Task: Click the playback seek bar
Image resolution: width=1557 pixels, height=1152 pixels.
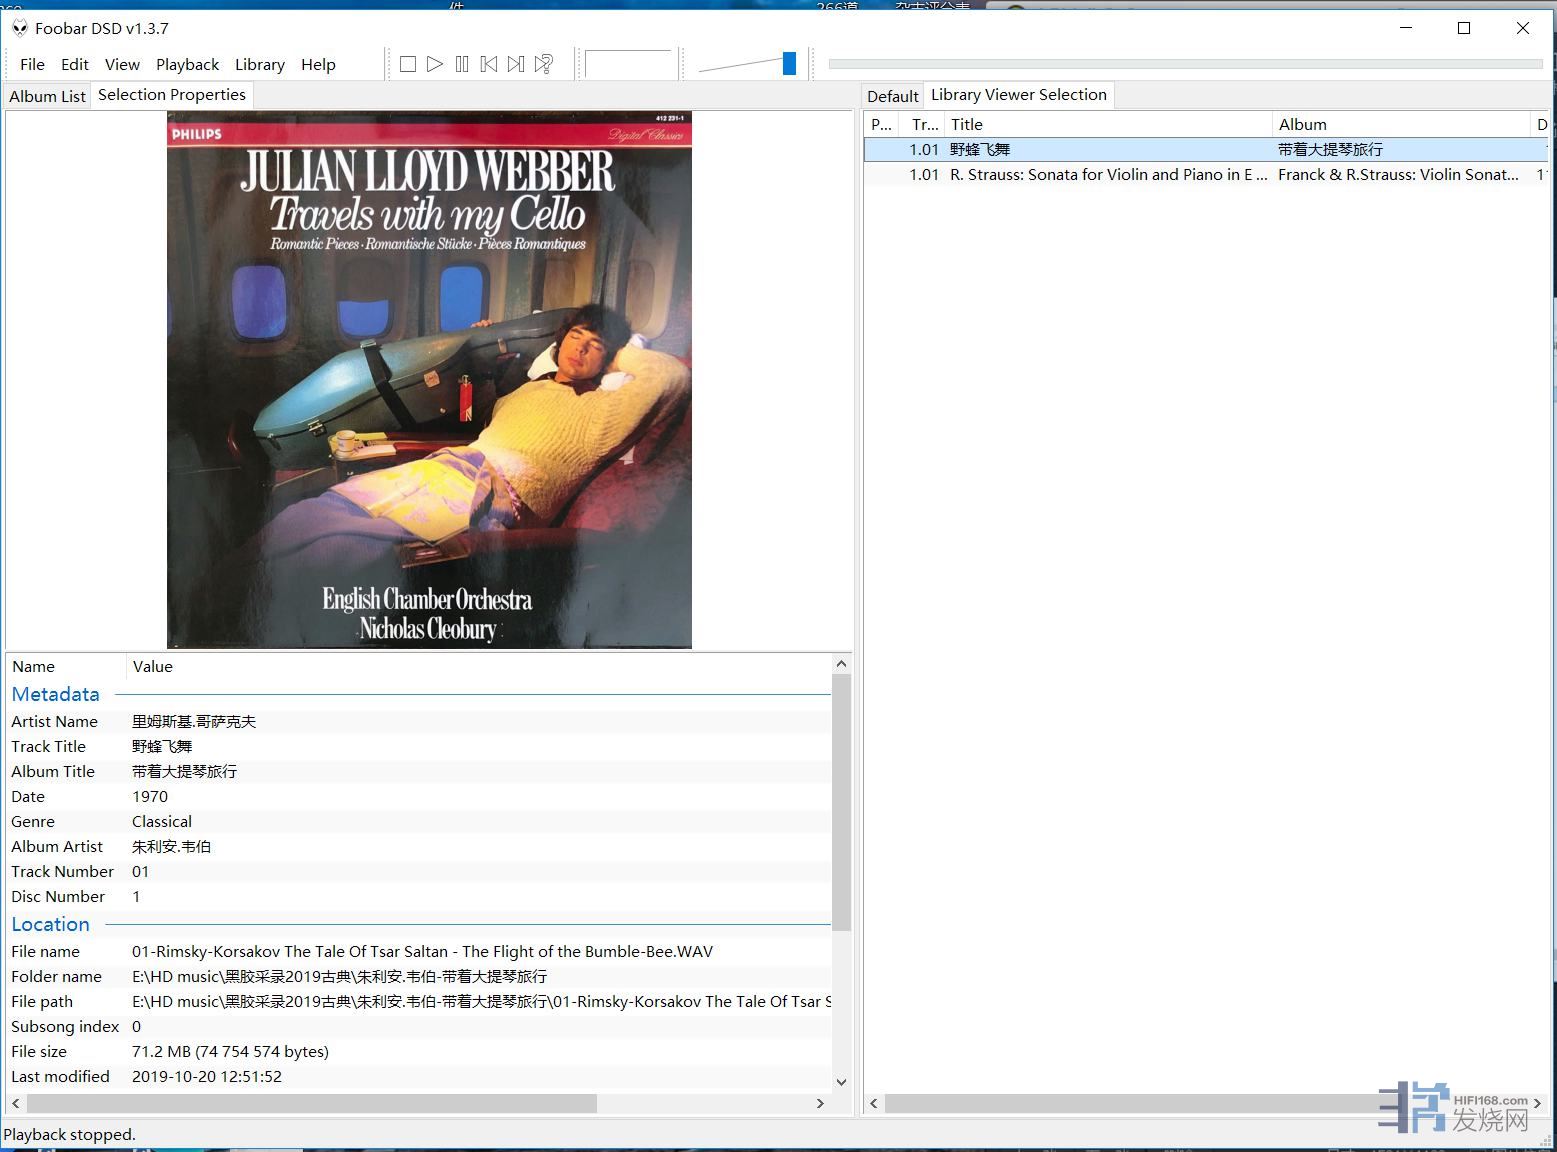Action: click(1185, 64)
